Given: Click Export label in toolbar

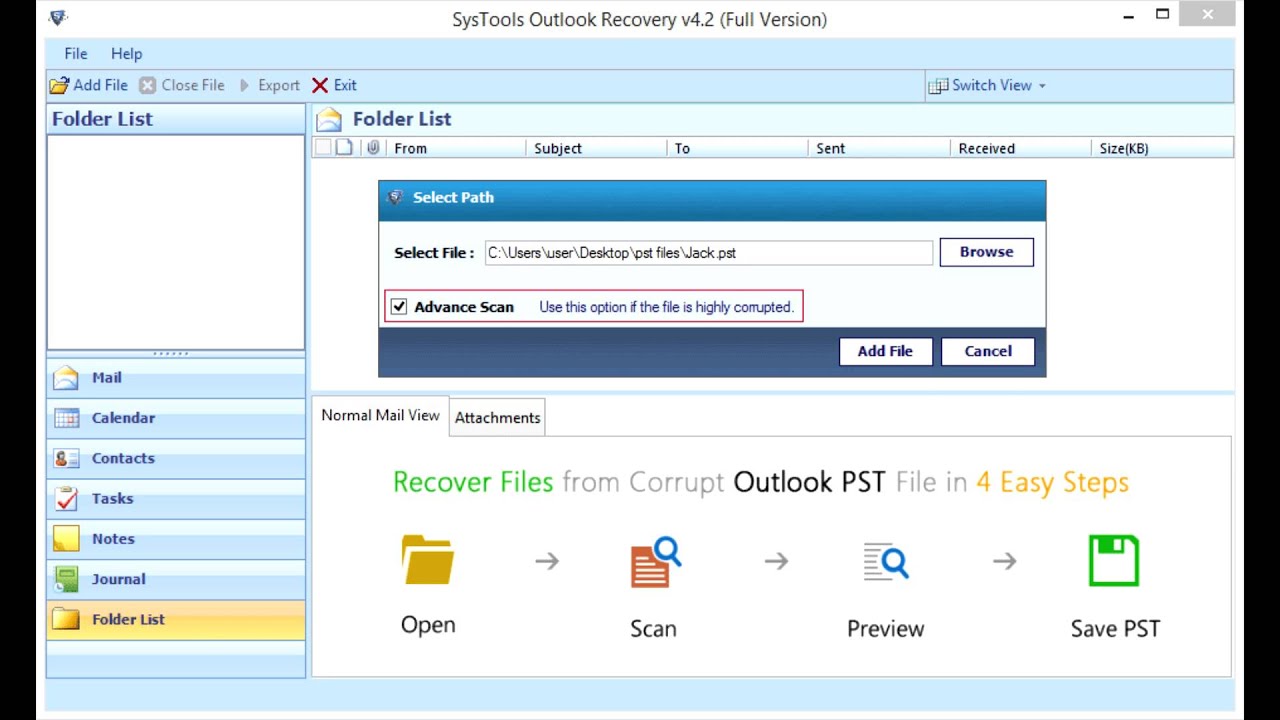Looking at the screenshot, I should click(279, 86).
